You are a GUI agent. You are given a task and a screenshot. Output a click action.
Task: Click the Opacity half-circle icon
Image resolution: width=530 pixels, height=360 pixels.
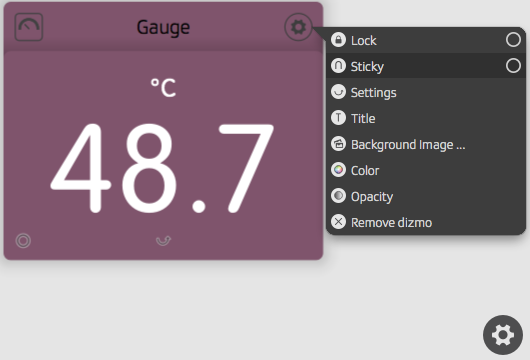(x=338, y=196)
